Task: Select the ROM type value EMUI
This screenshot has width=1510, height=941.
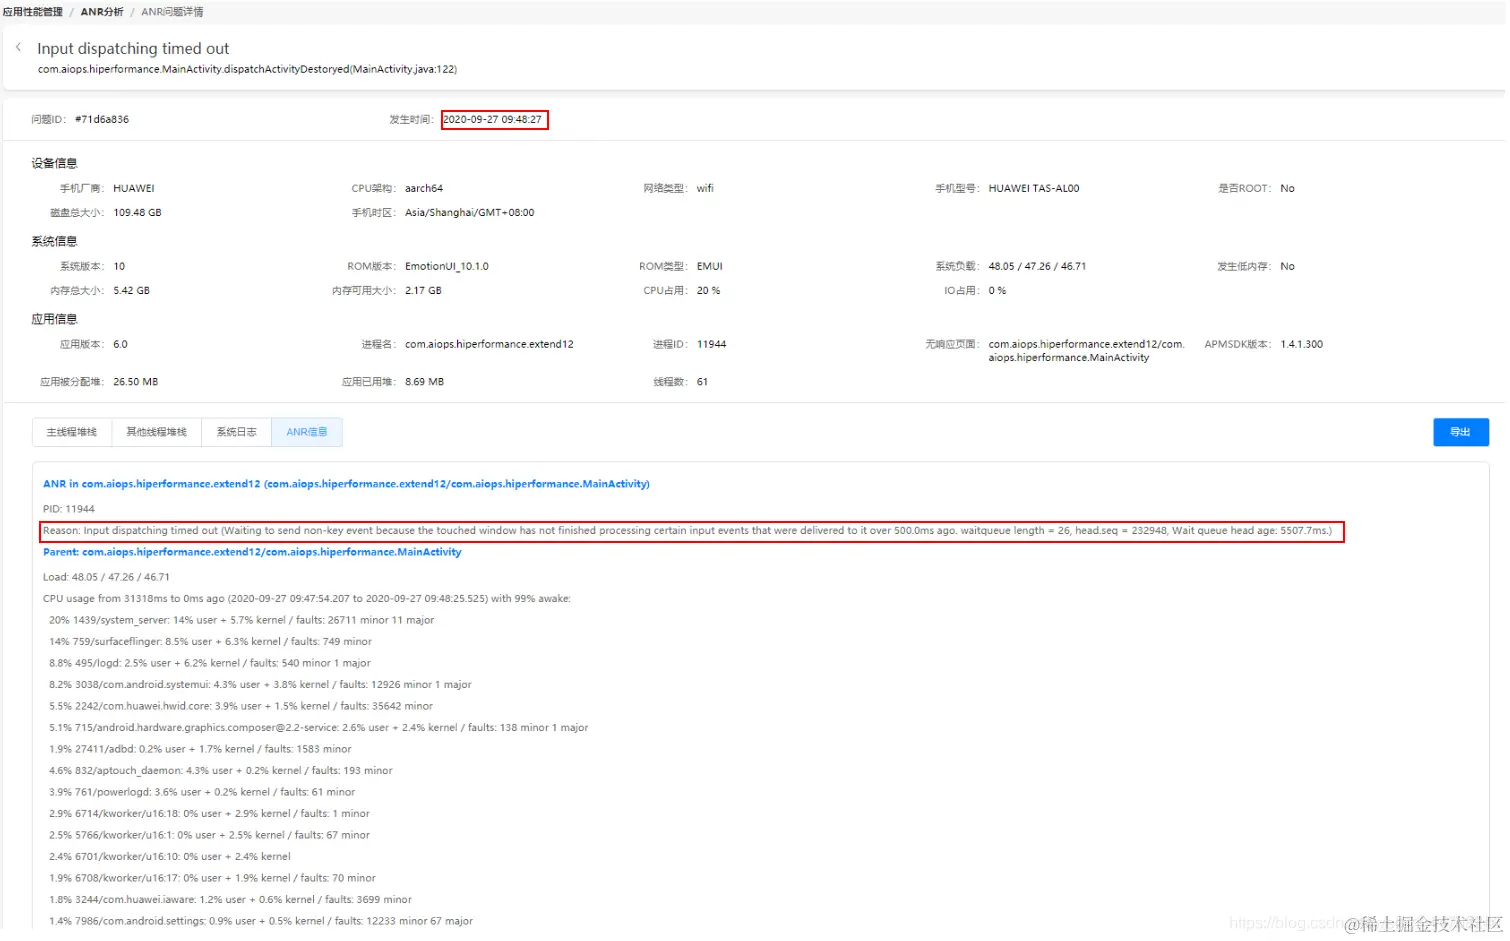Action: click(x=710, y=266)
